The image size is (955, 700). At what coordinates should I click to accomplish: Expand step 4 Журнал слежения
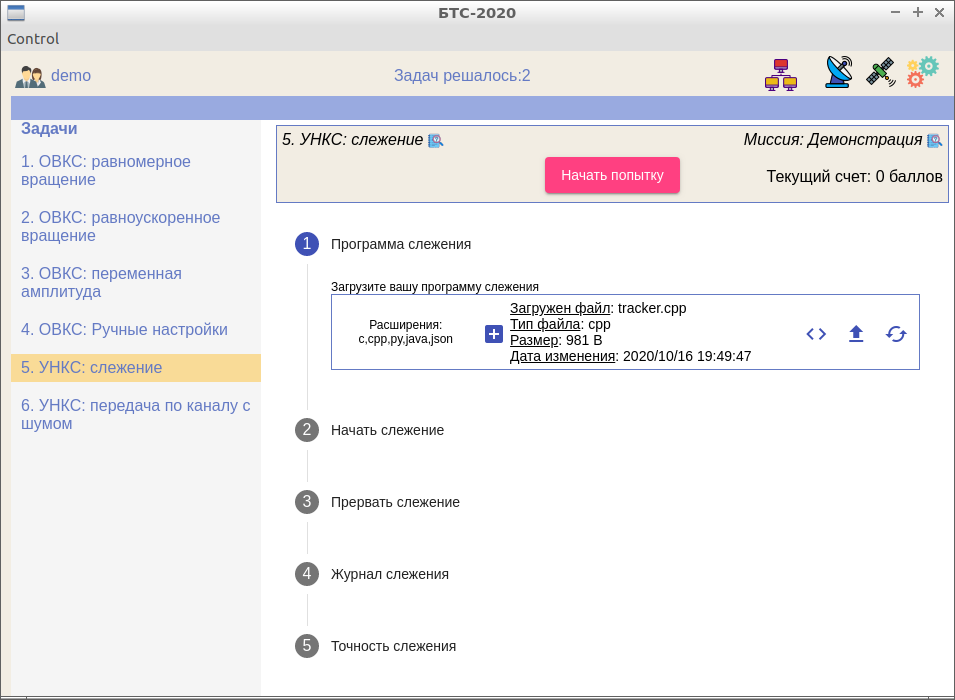click(x=372, y=574)
